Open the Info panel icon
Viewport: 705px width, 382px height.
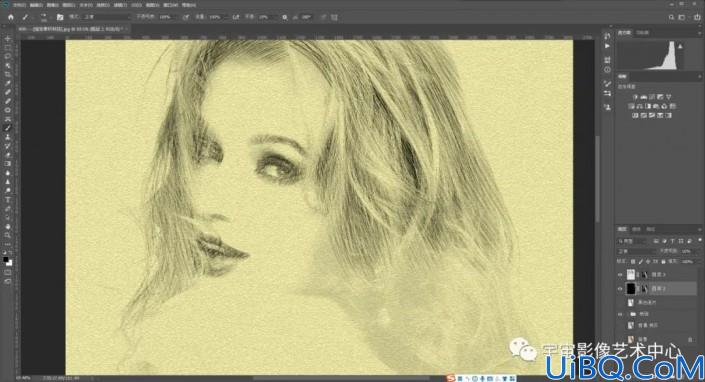pyautogui.click(x=607, y=70)
